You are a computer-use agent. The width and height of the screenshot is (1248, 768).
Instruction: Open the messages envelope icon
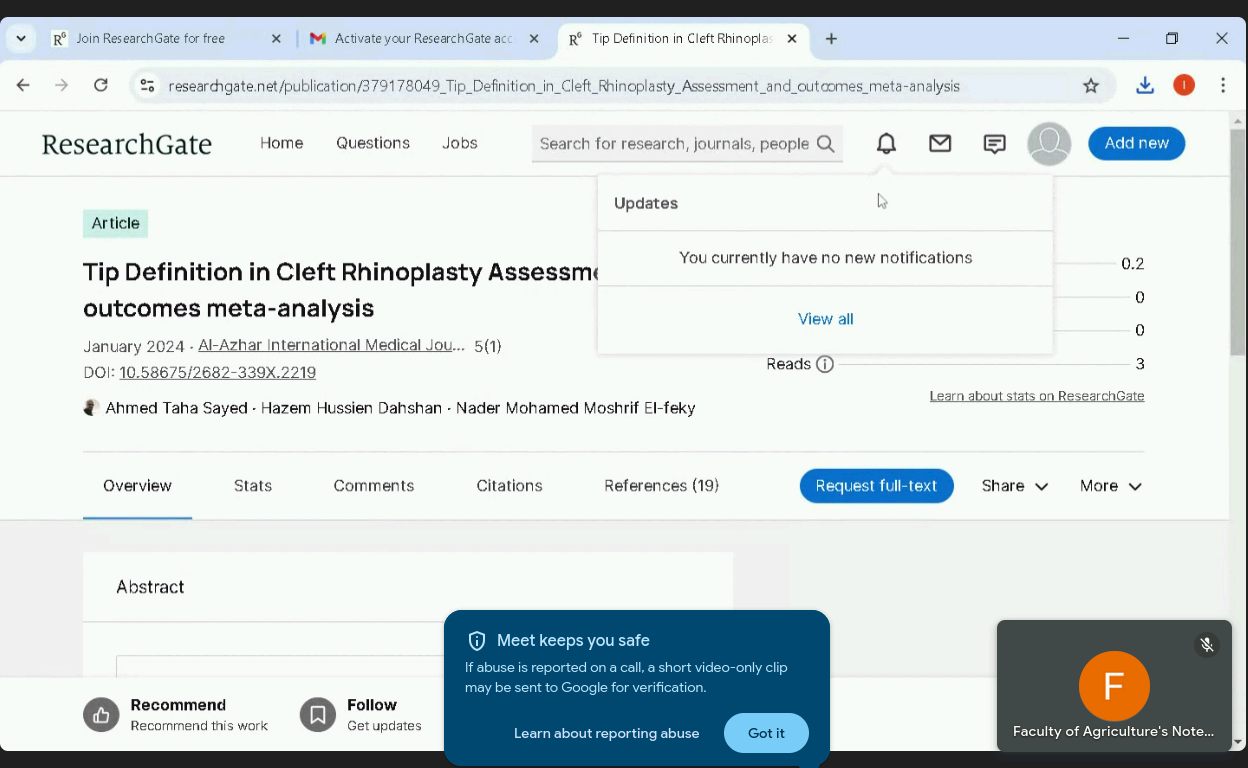point(940,144)
